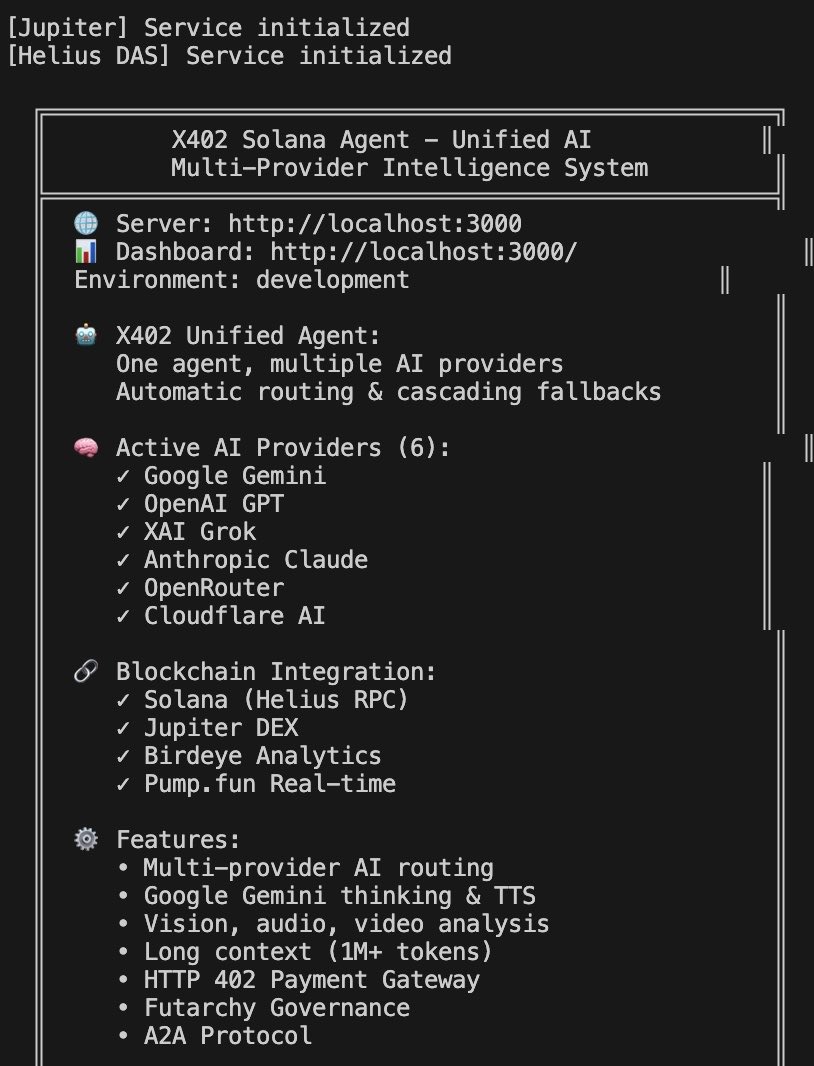Click the [Helius DAS] Service initialized log line
Viewport: 814px width, 1066px height.
coord(229,56)
